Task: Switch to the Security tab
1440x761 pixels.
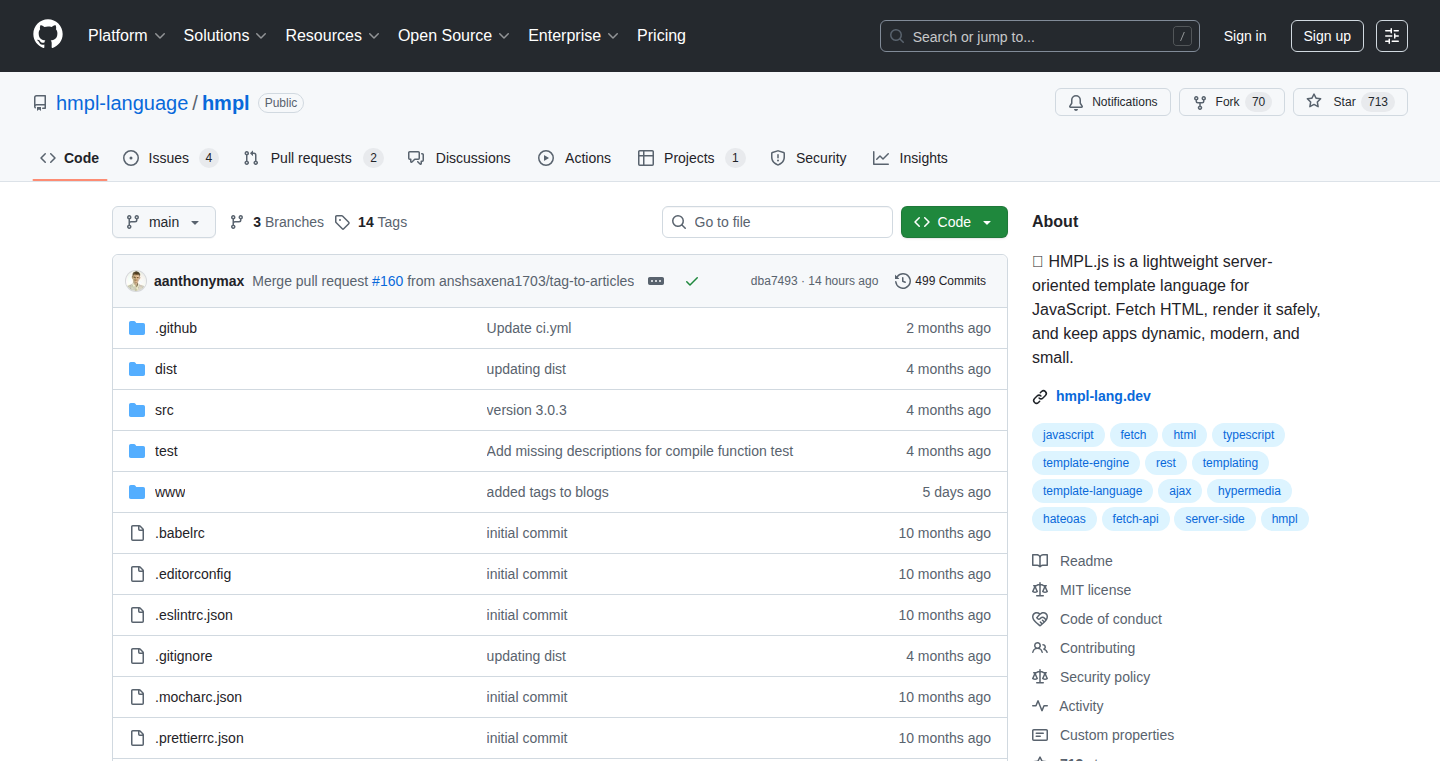Action: (x=808, y=158)
